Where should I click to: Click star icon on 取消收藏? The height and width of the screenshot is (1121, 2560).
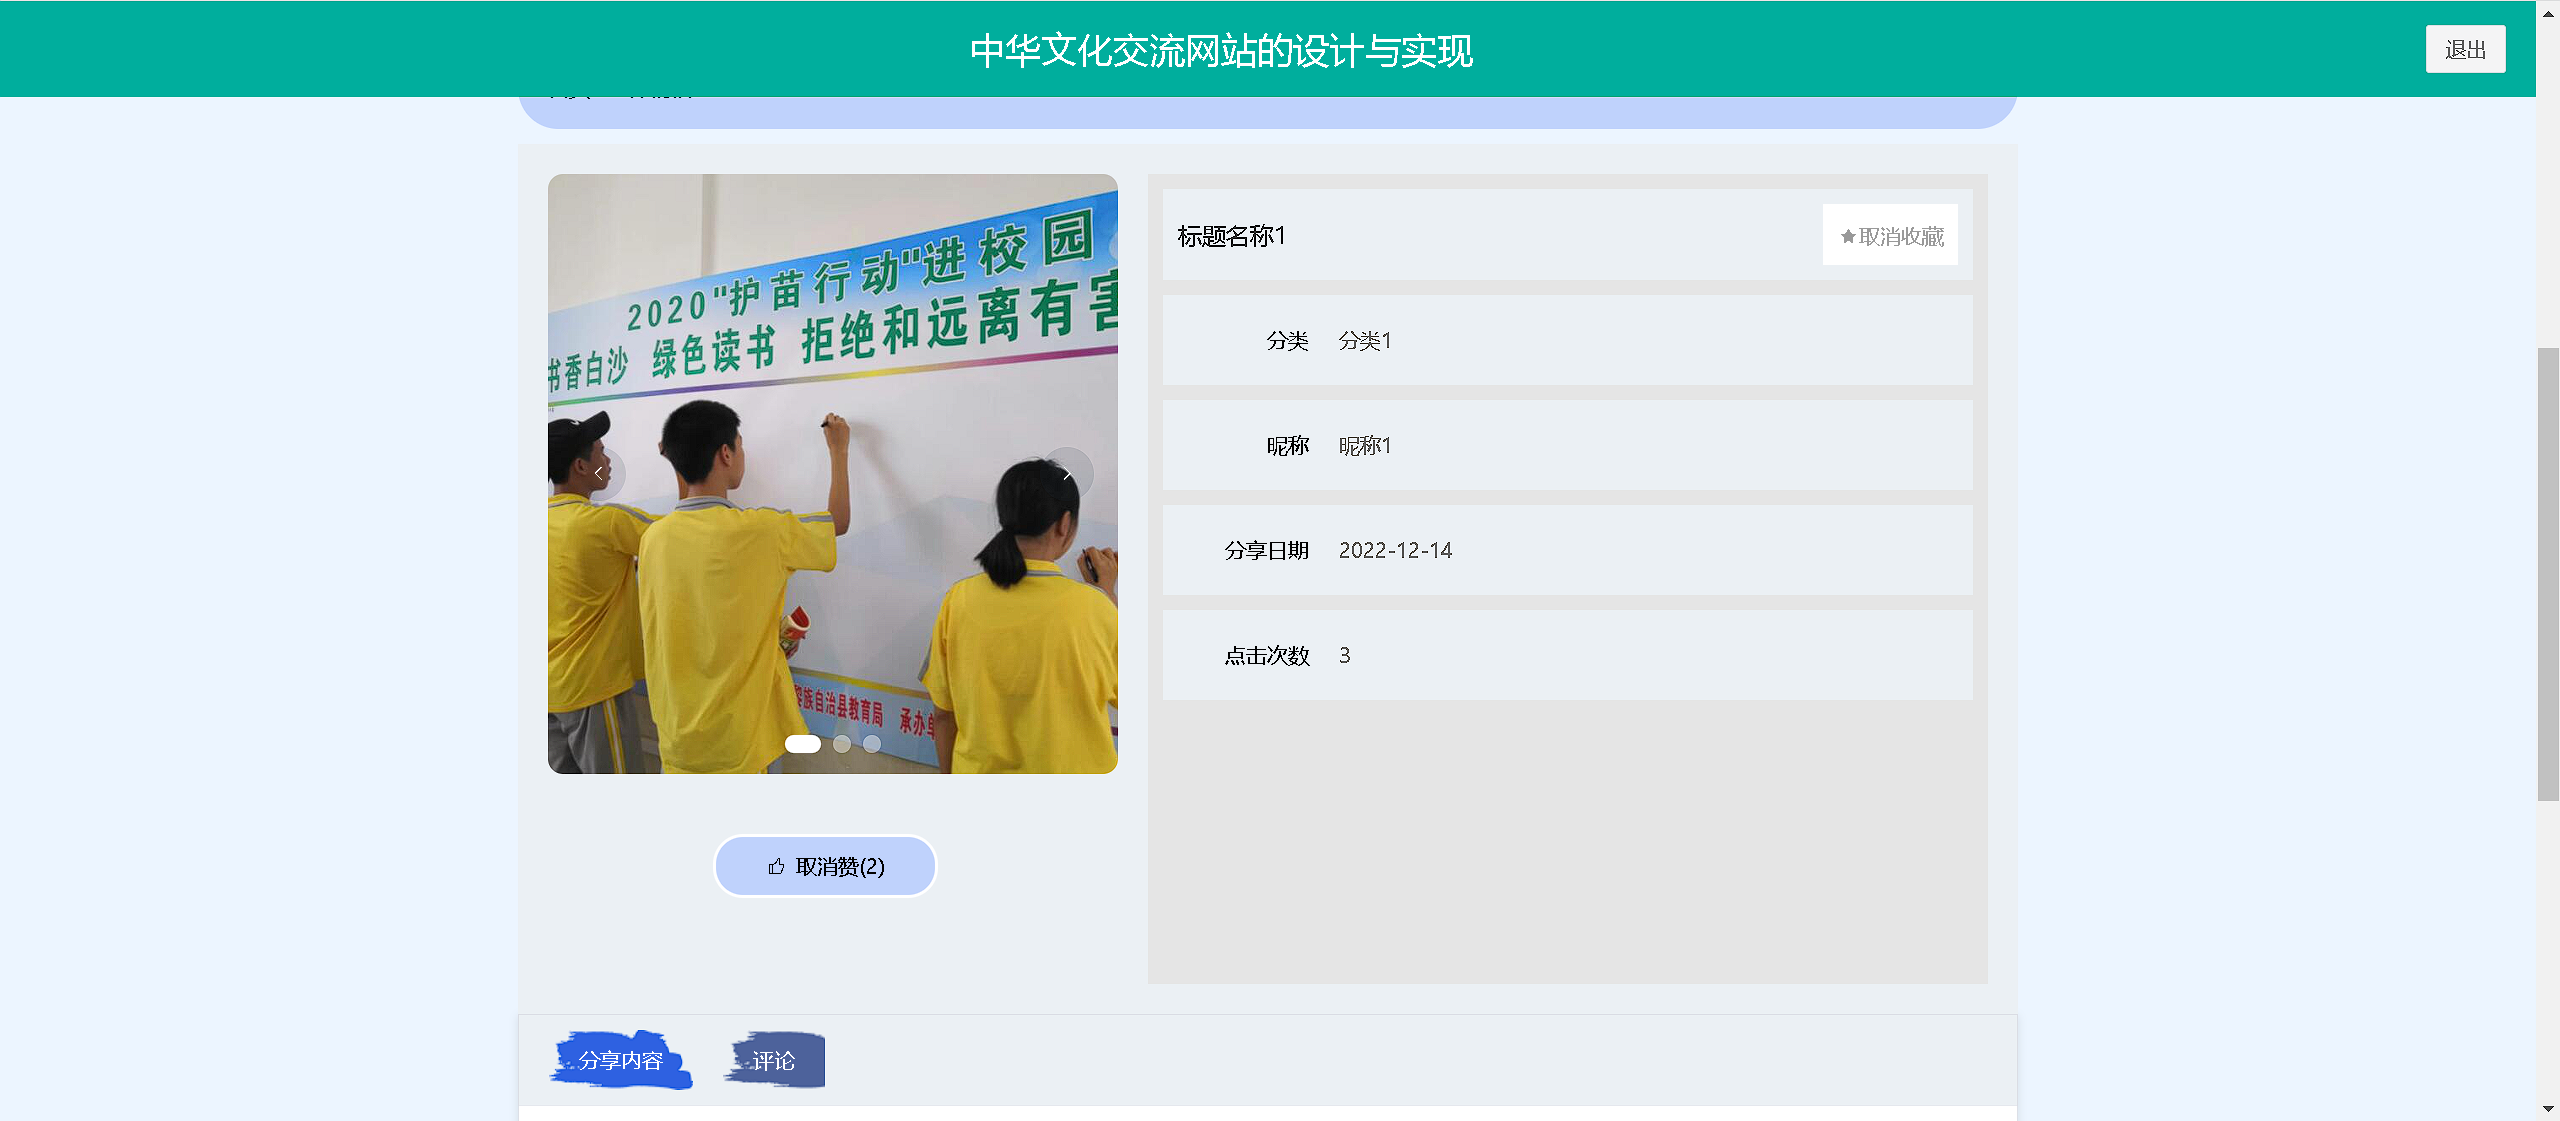coord(1848,237)
